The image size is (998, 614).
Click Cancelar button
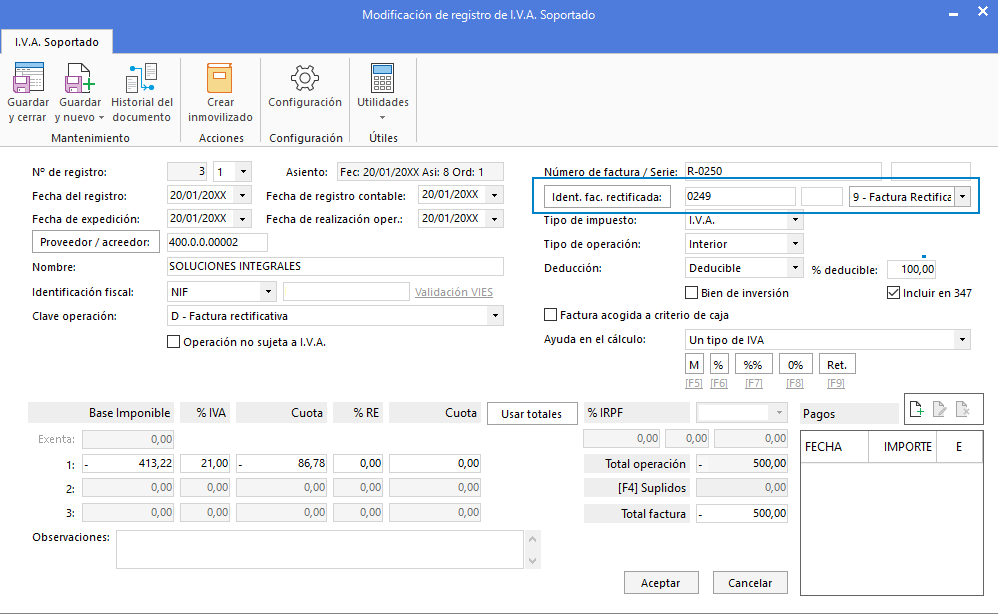tap(750, 583)
